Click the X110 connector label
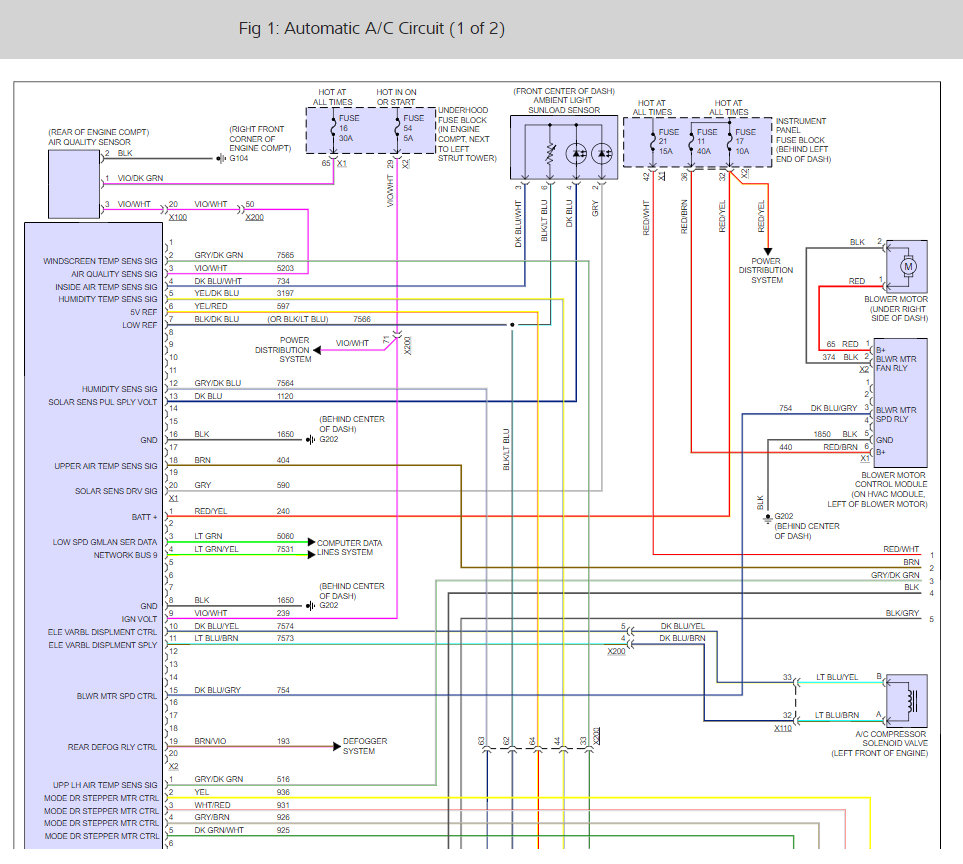963x864 pixels. click(782, 728)
